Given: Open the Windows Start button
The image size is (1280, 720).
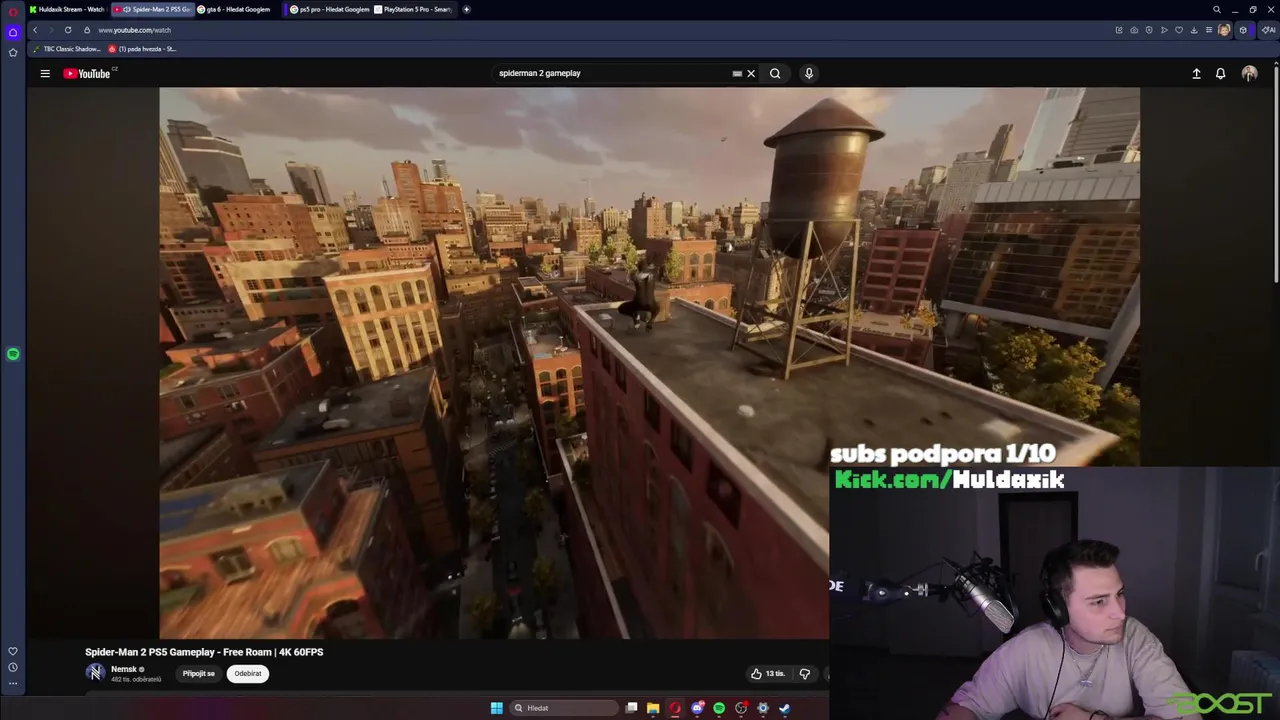Looking at the screenshot, I should point(497,708).
